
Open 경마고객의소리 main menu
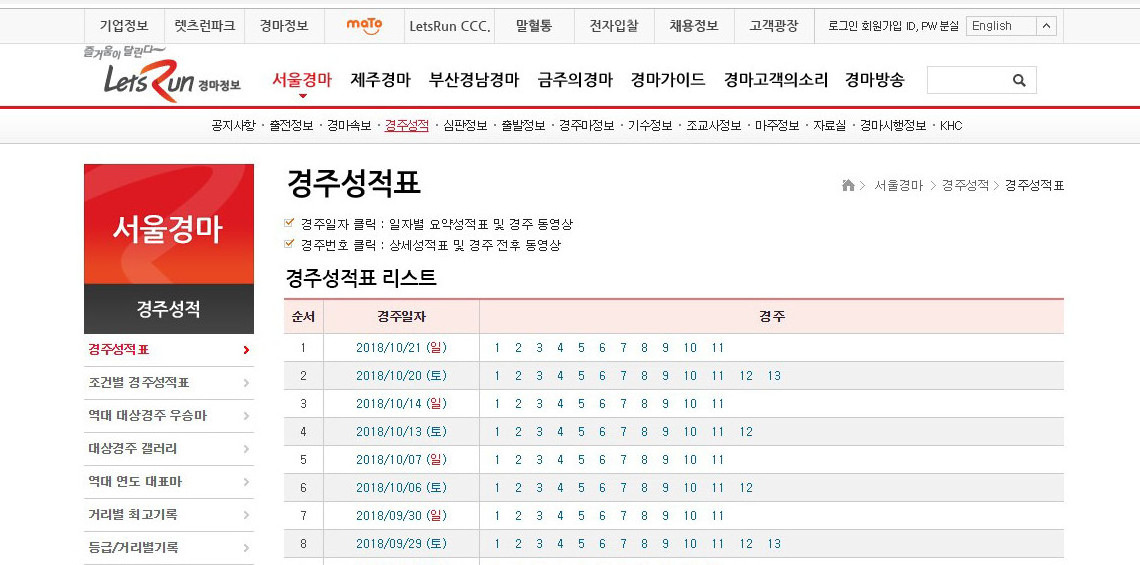(x=776, y=80)
